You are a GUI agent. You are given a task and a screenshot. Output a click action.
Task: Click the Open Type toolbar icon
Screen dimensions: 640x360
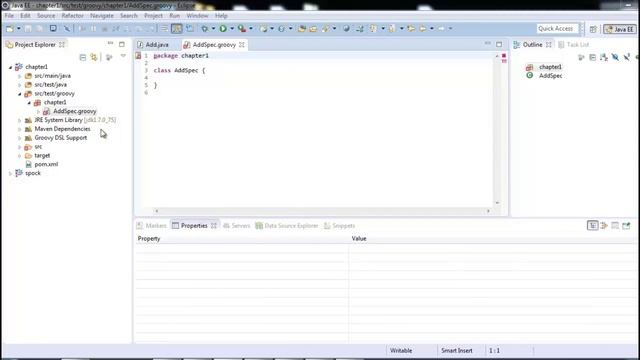tap(302, 29)
